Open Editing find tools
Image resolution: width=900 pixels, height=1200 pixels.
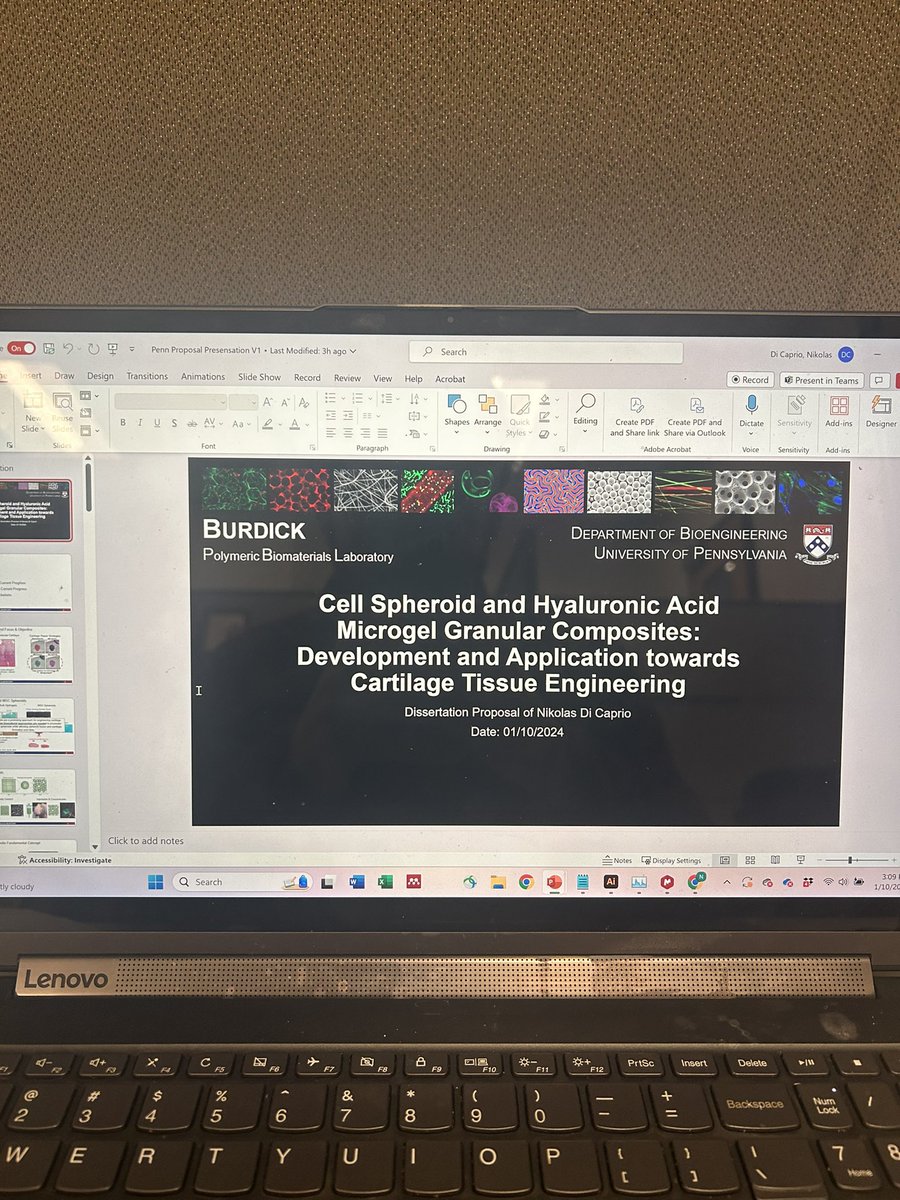coord(585,410)
